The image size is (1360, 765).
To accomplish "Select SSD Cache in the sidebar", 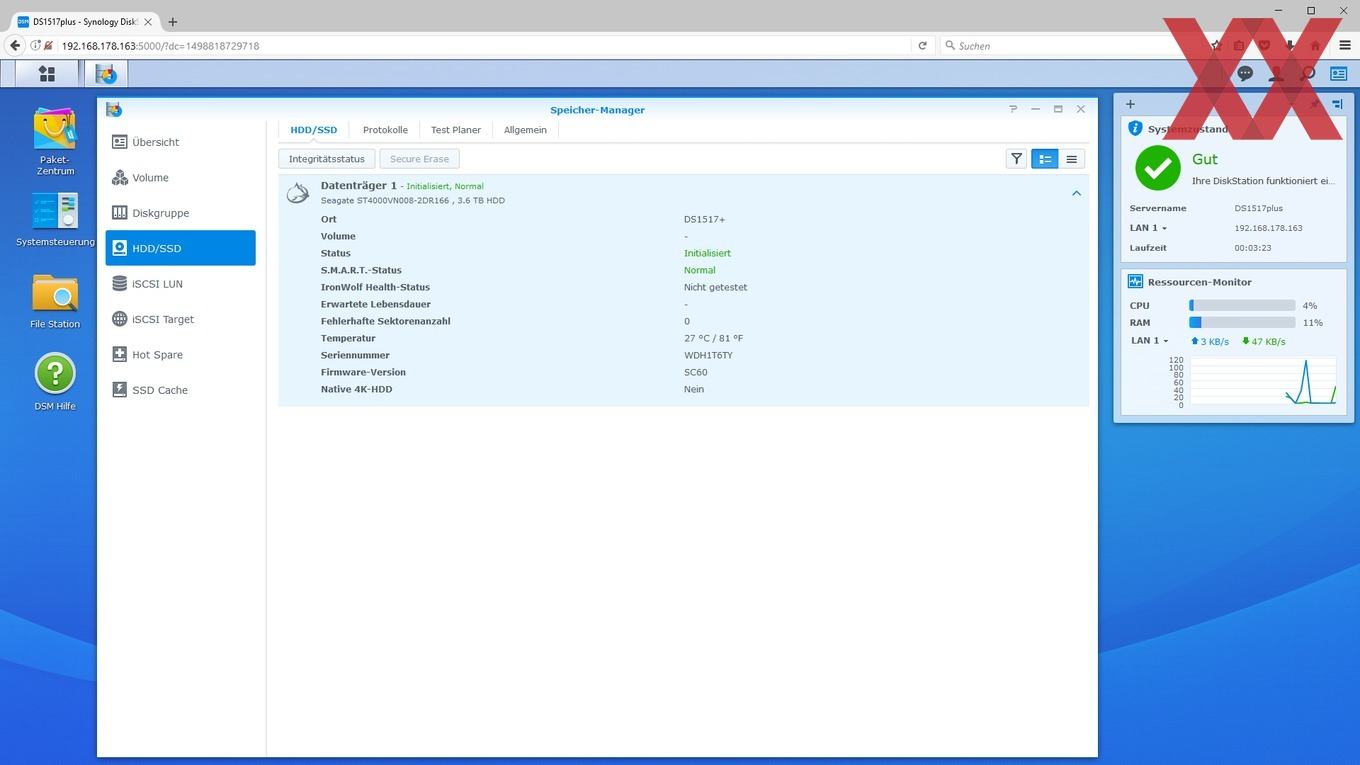I will pyautogui.click(x=181, y=390).
